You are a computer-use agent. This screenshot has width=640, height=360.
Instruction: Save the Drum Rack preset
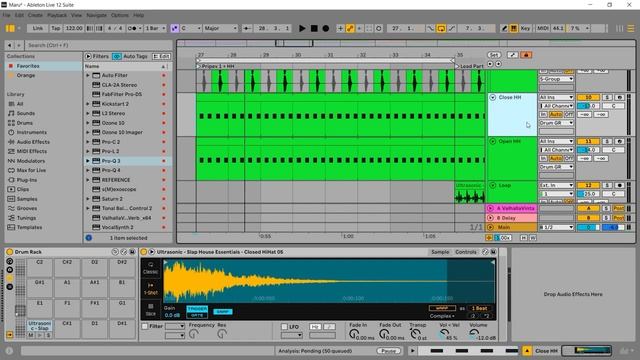(132, 252)
